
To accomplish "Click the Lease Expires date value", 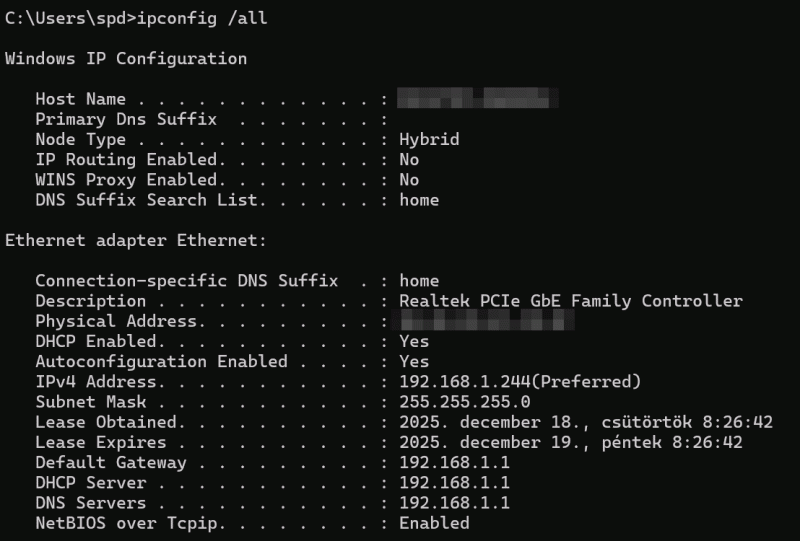I will (x=570, y=442).
